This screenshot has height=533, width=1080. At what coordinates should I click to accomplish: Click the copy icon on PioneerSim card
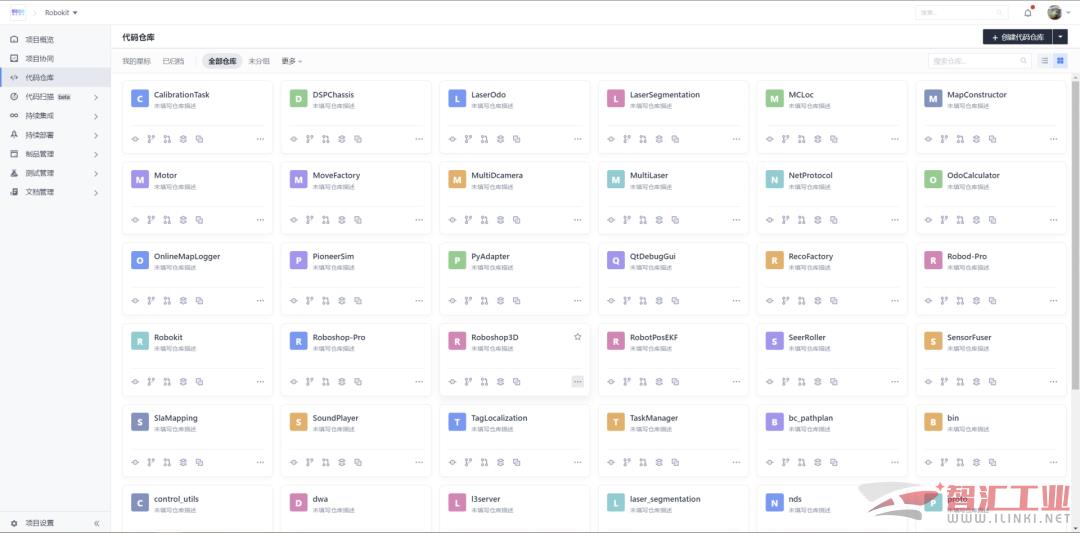pyautogui.click(x=357, y=301)
